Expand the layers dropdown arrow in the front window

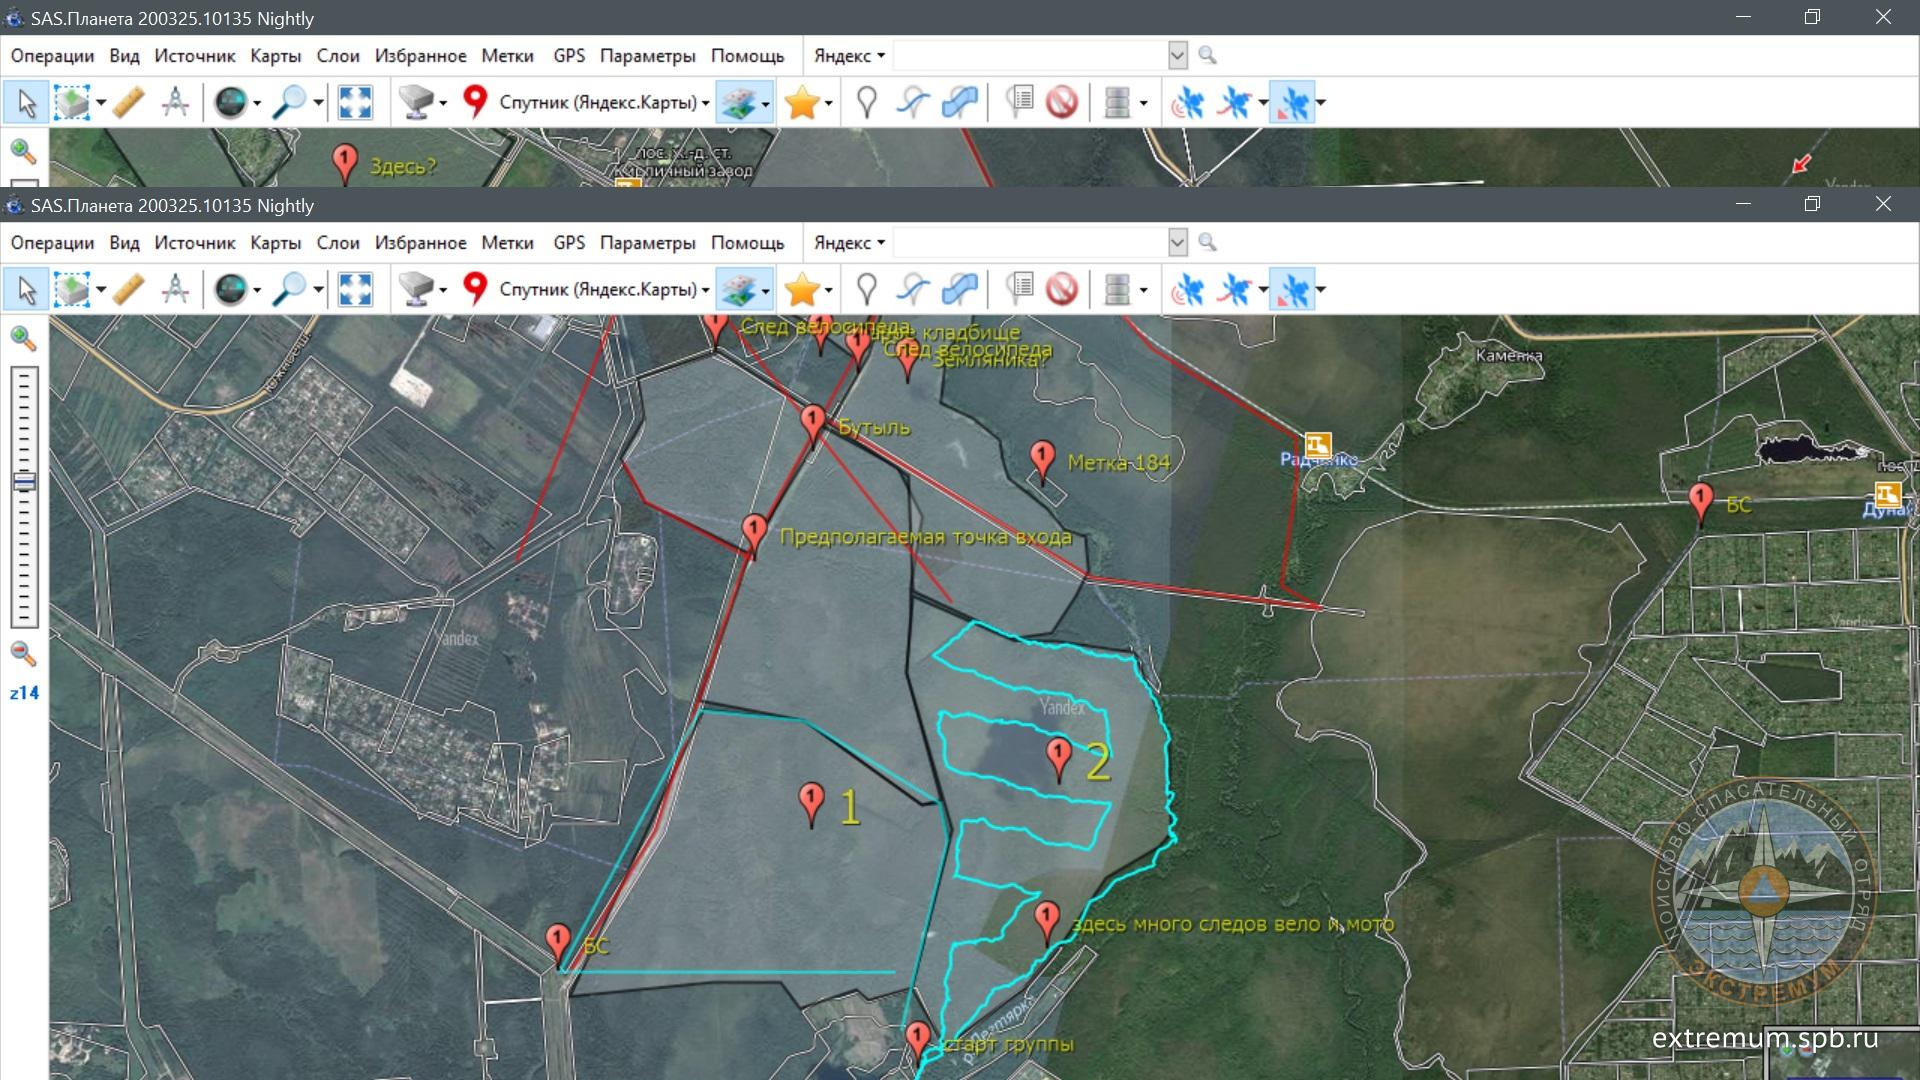pos(766,290)
